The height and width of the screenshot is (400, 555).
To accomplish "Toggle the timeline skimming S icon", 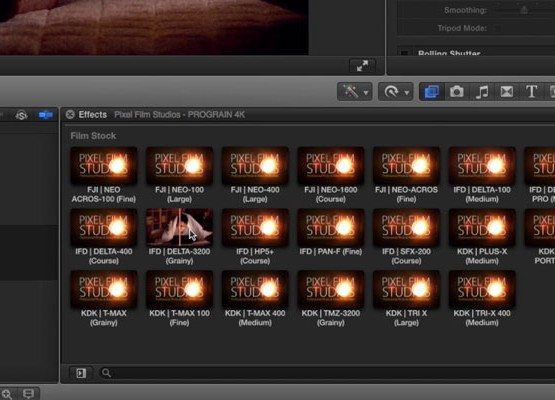I will (22, 115).
